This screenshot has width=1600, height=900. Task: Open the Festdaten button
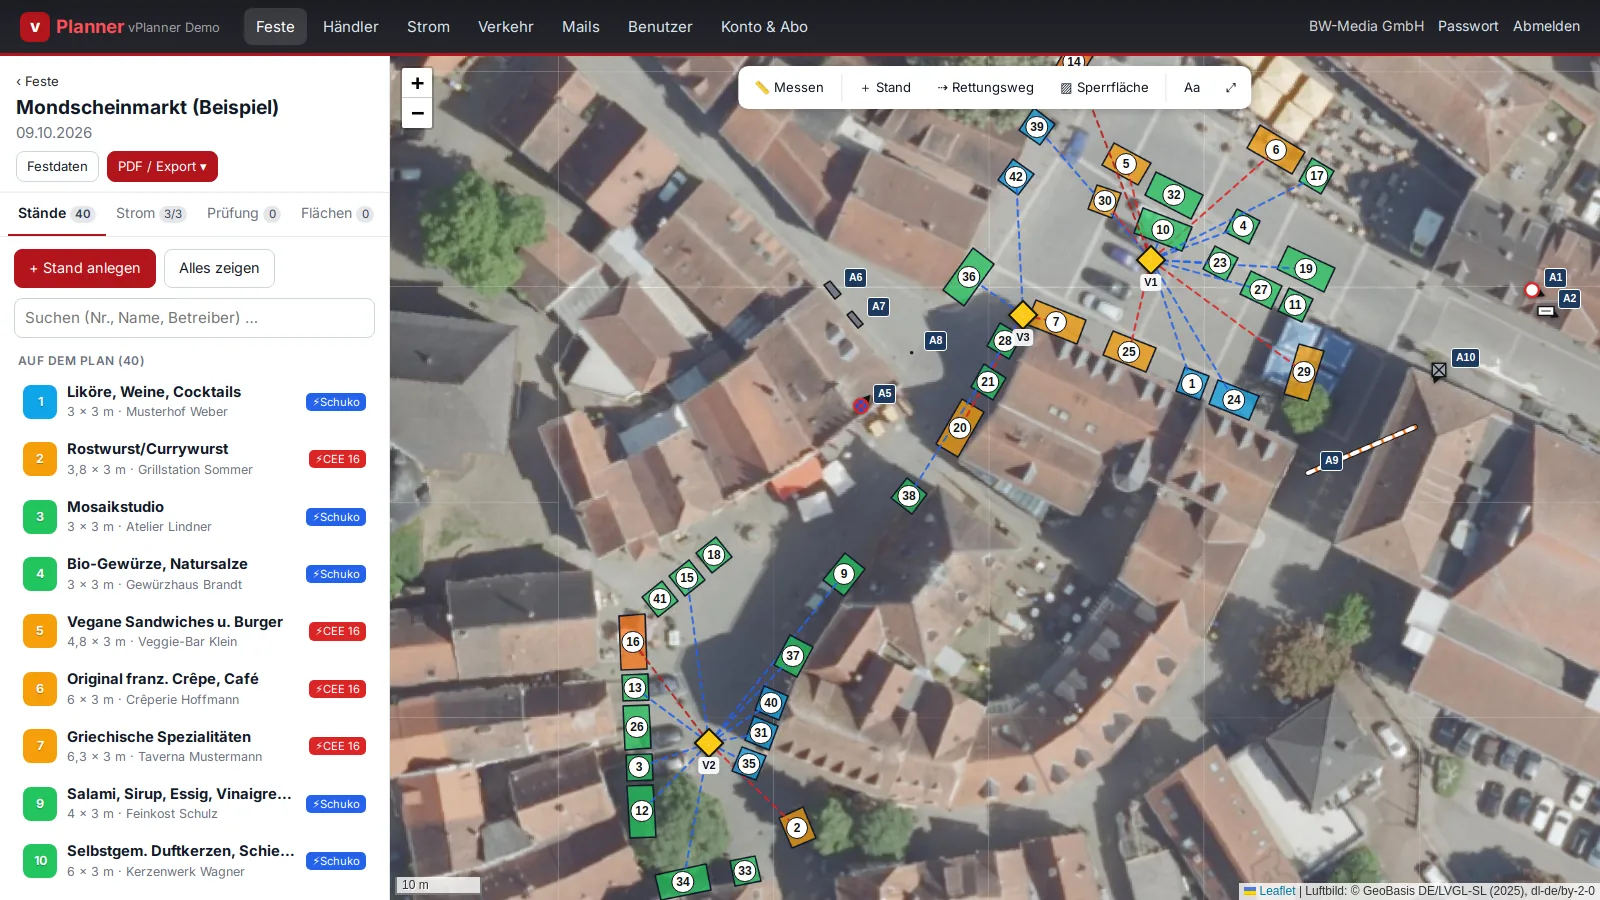[57, 167]
